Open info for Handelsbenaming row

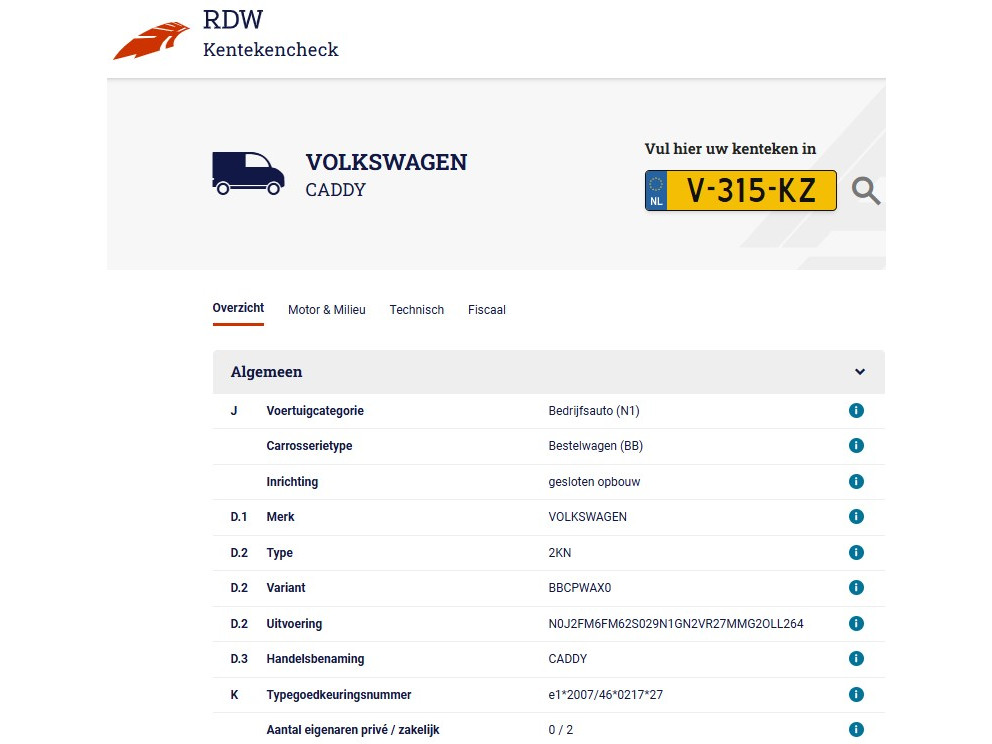click(856, 659)
